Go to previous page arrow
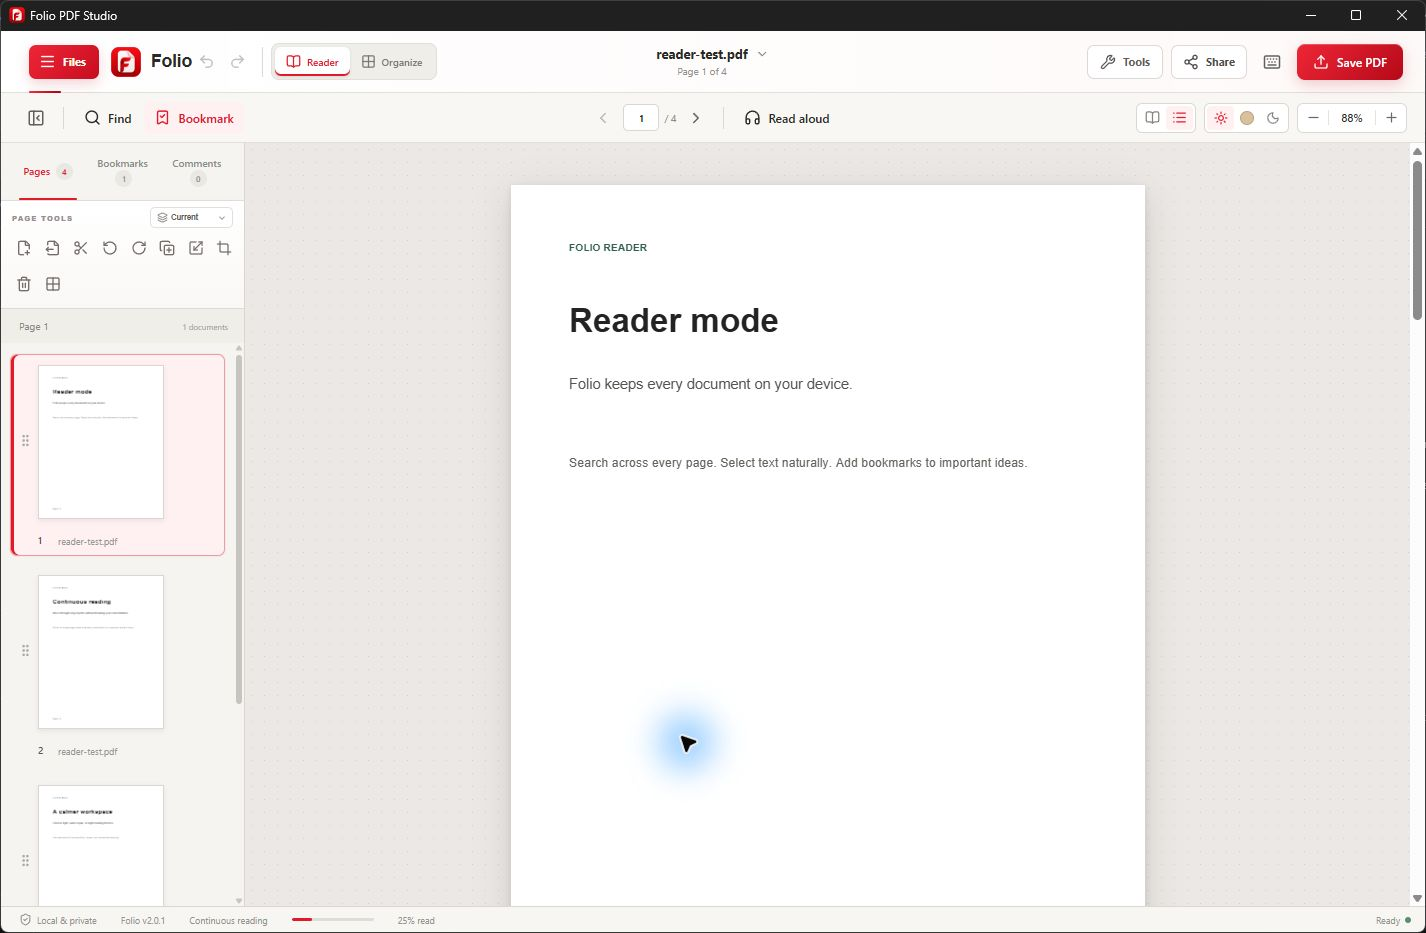 pyautogui.click(x=603, y=118)
